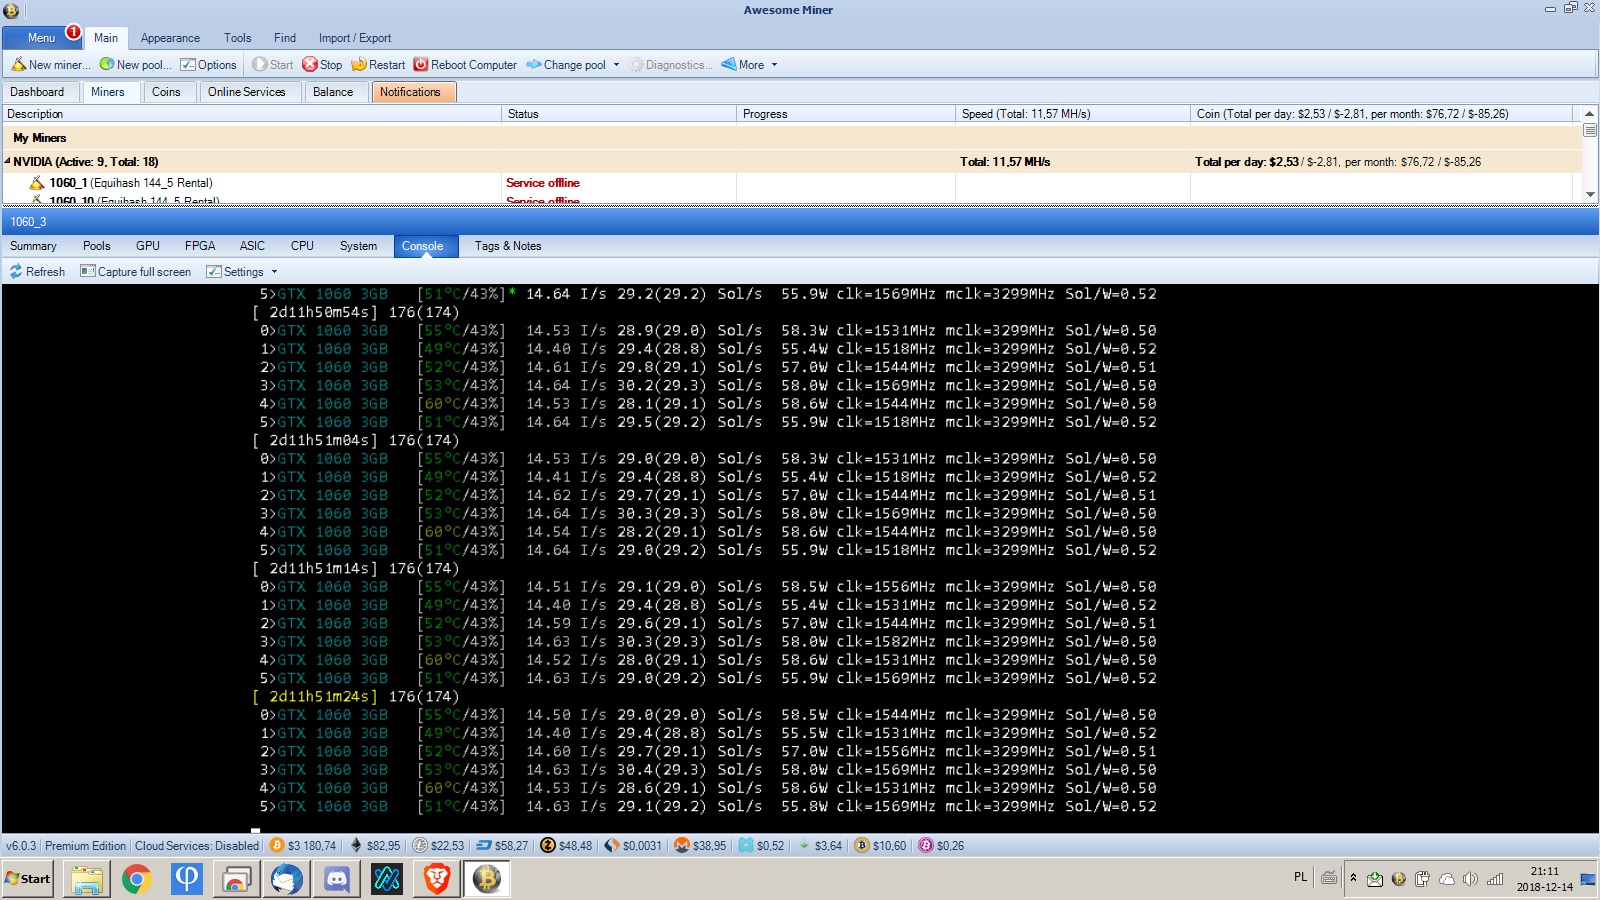Open console Settings
This screenshot has height=900, width=1600.
point(235,272)
